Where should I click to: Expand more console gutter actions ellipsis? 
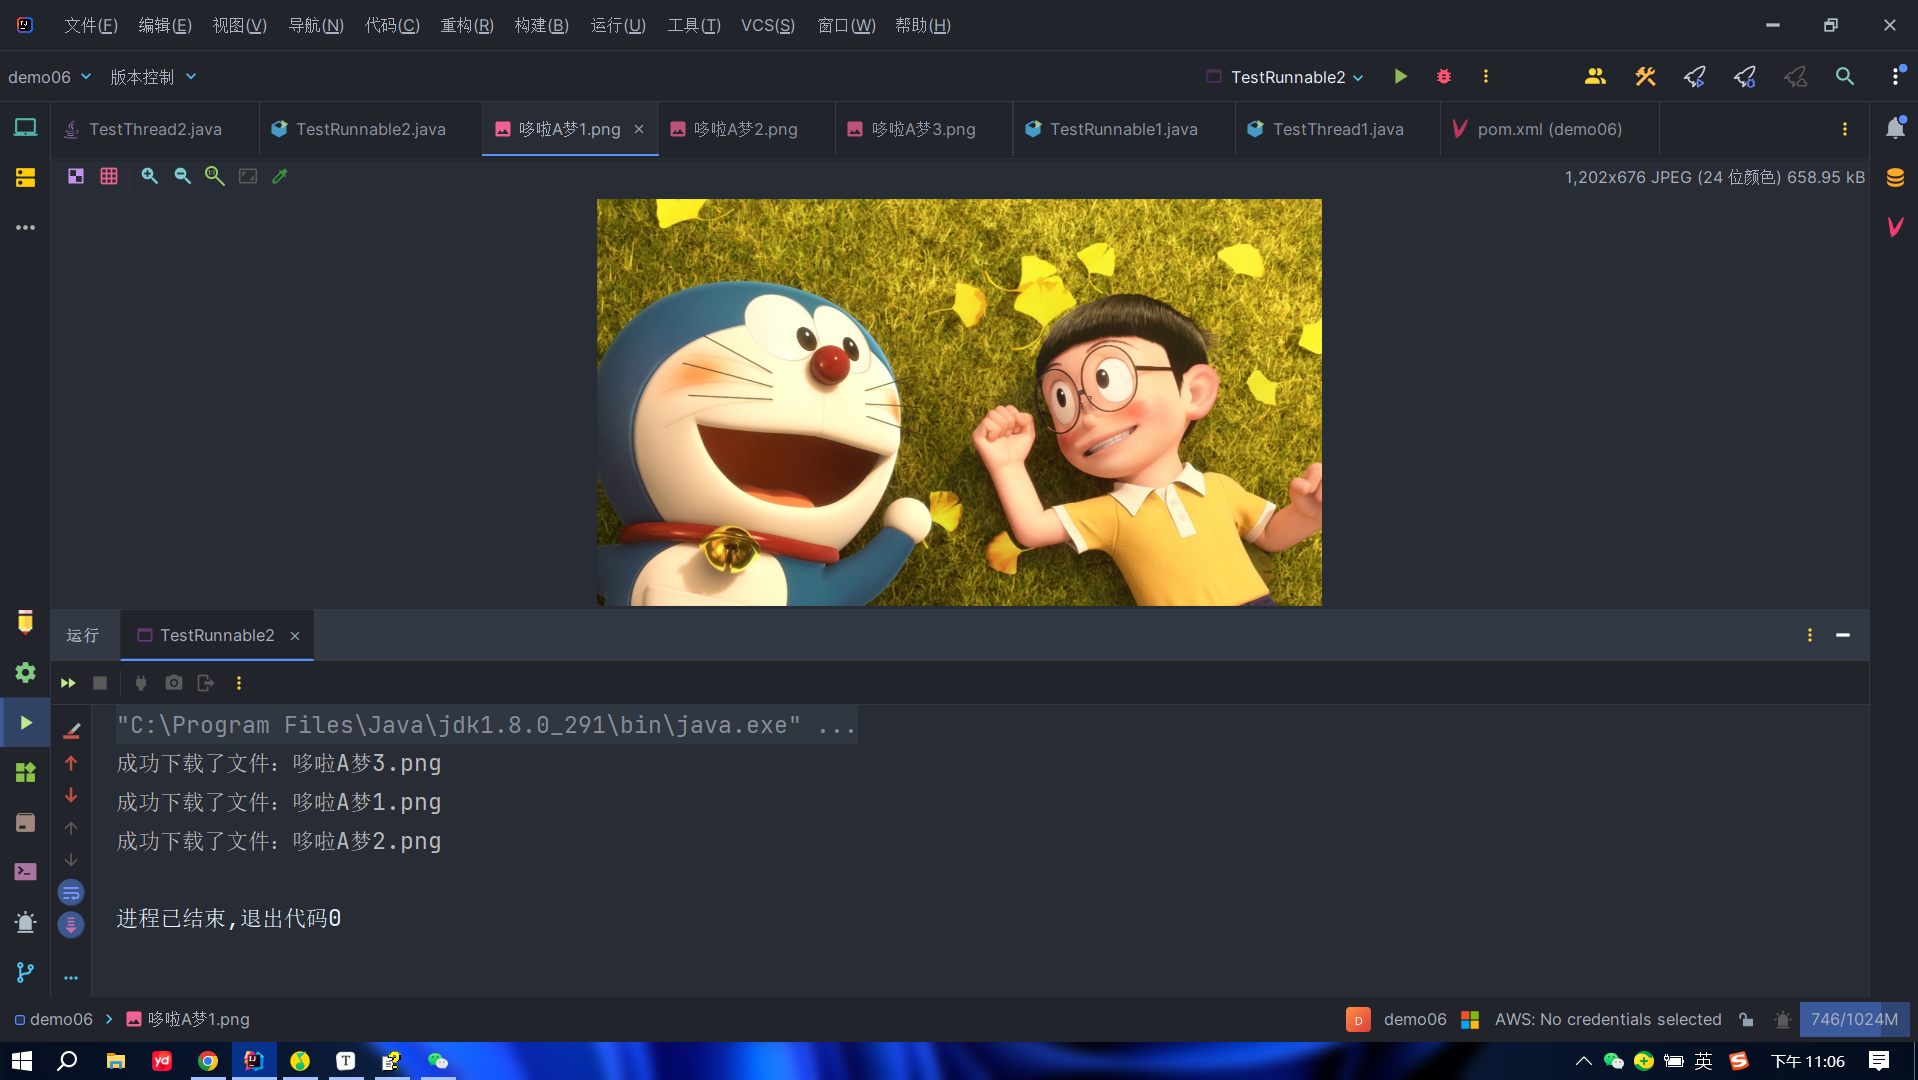coord(71,978)
